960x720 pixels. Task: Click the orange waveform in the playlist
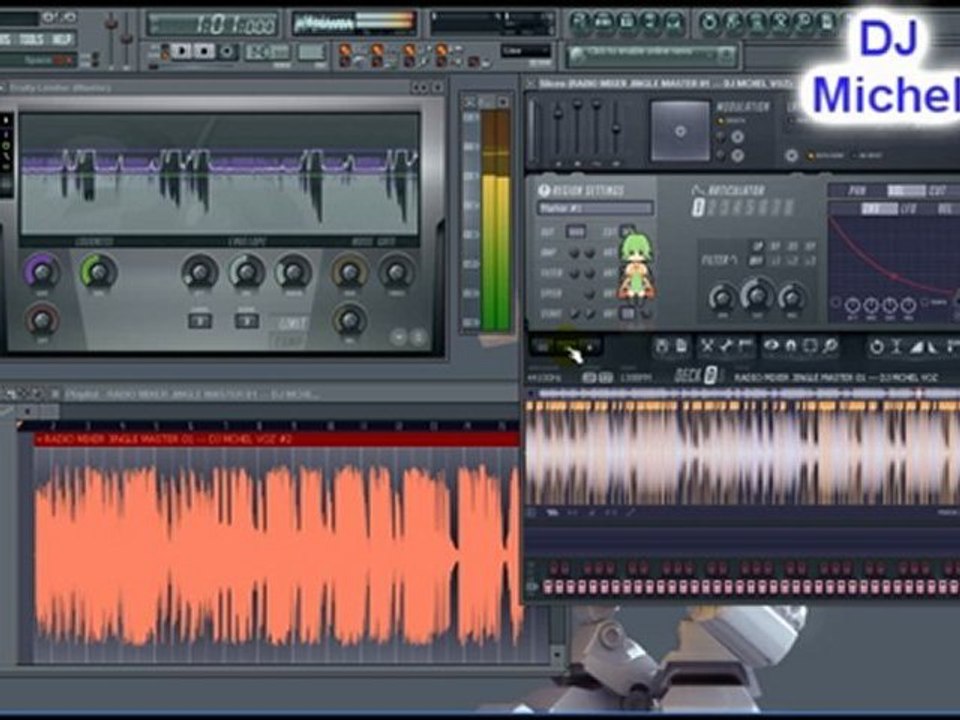tap(277, 554)
